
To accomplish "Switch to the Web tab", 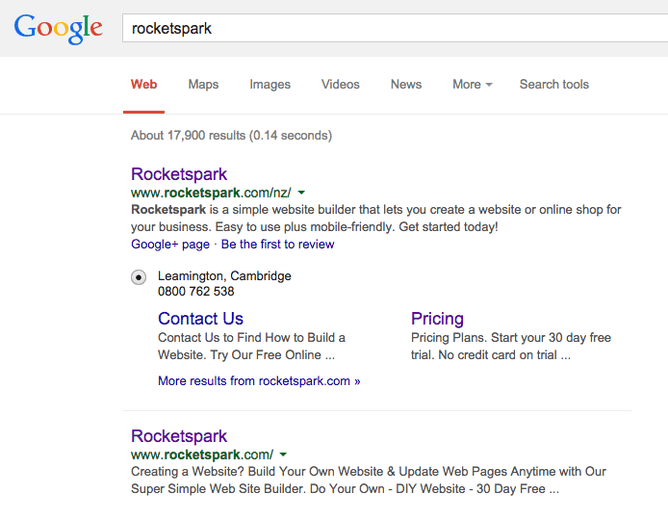I will (x=144, y=84).
